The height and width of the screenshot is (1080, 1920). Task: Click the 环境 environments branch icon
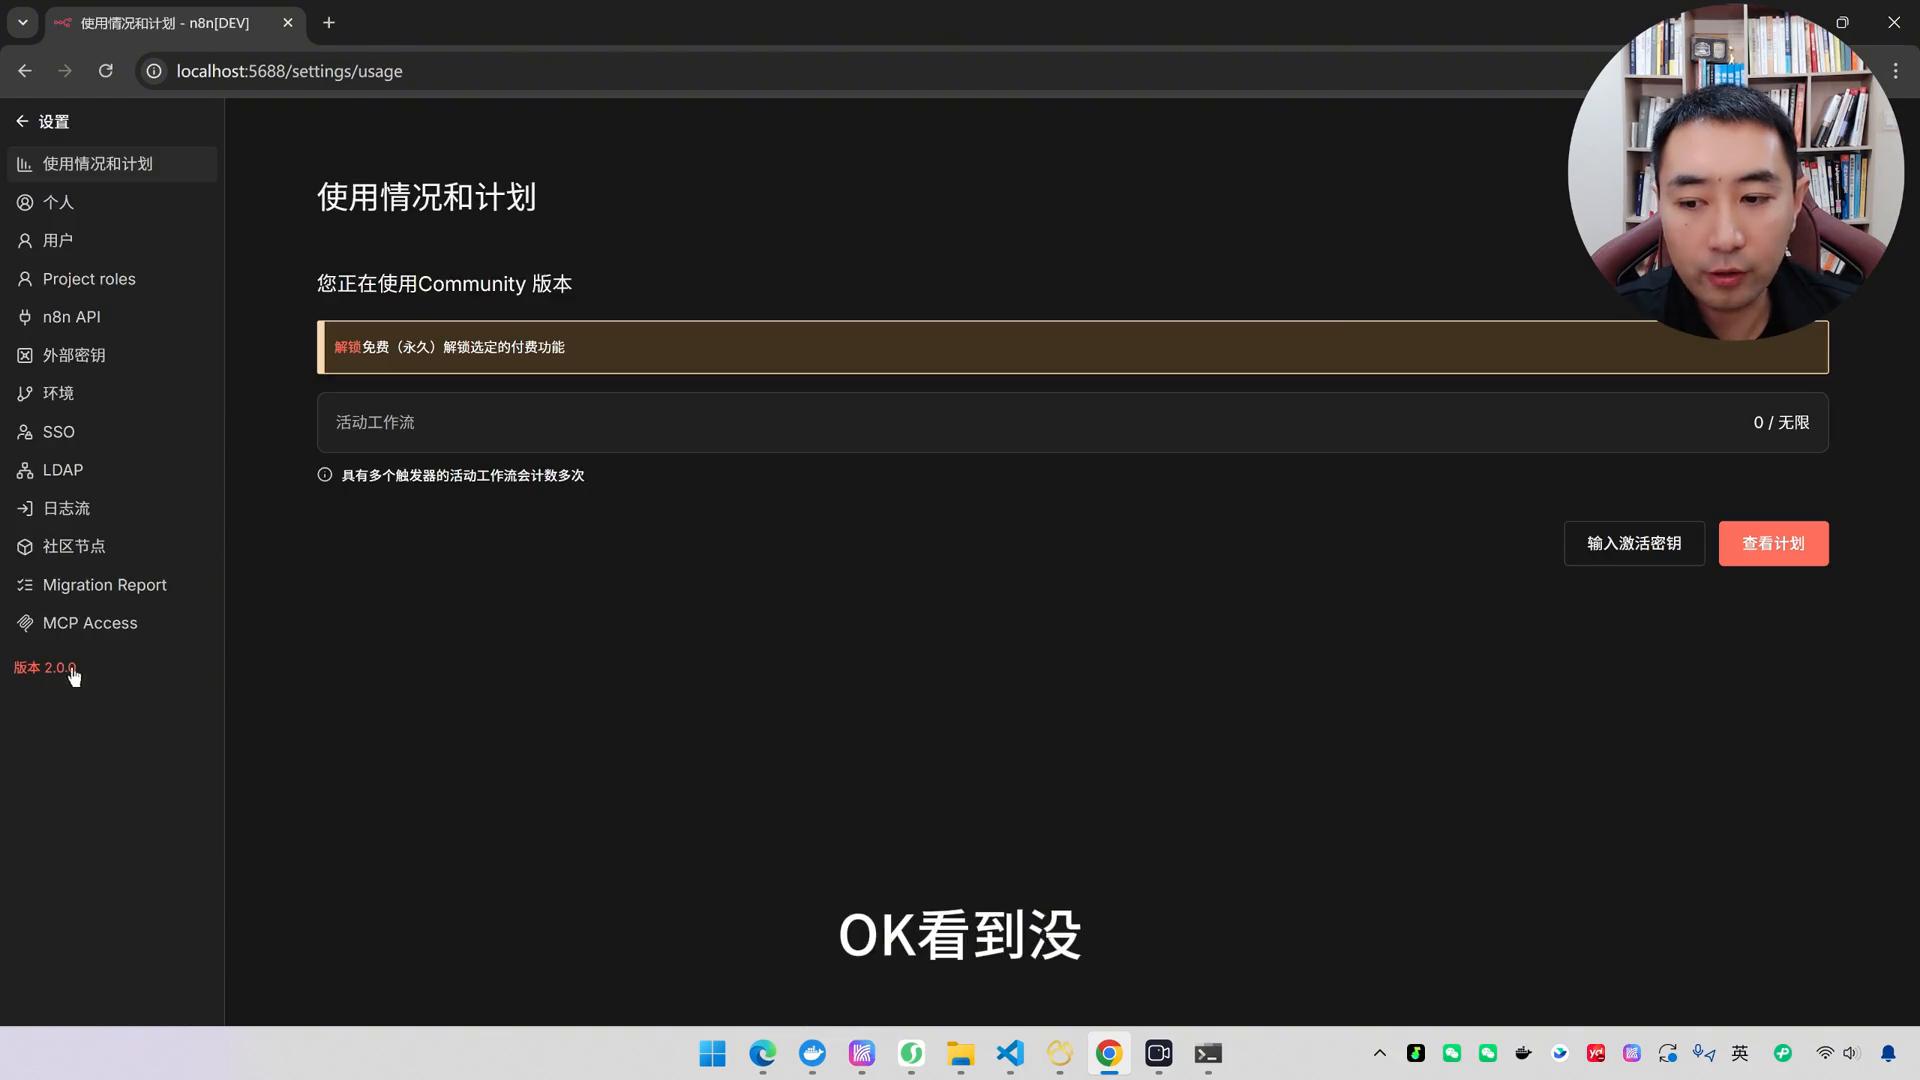click(x=25, y=394)
